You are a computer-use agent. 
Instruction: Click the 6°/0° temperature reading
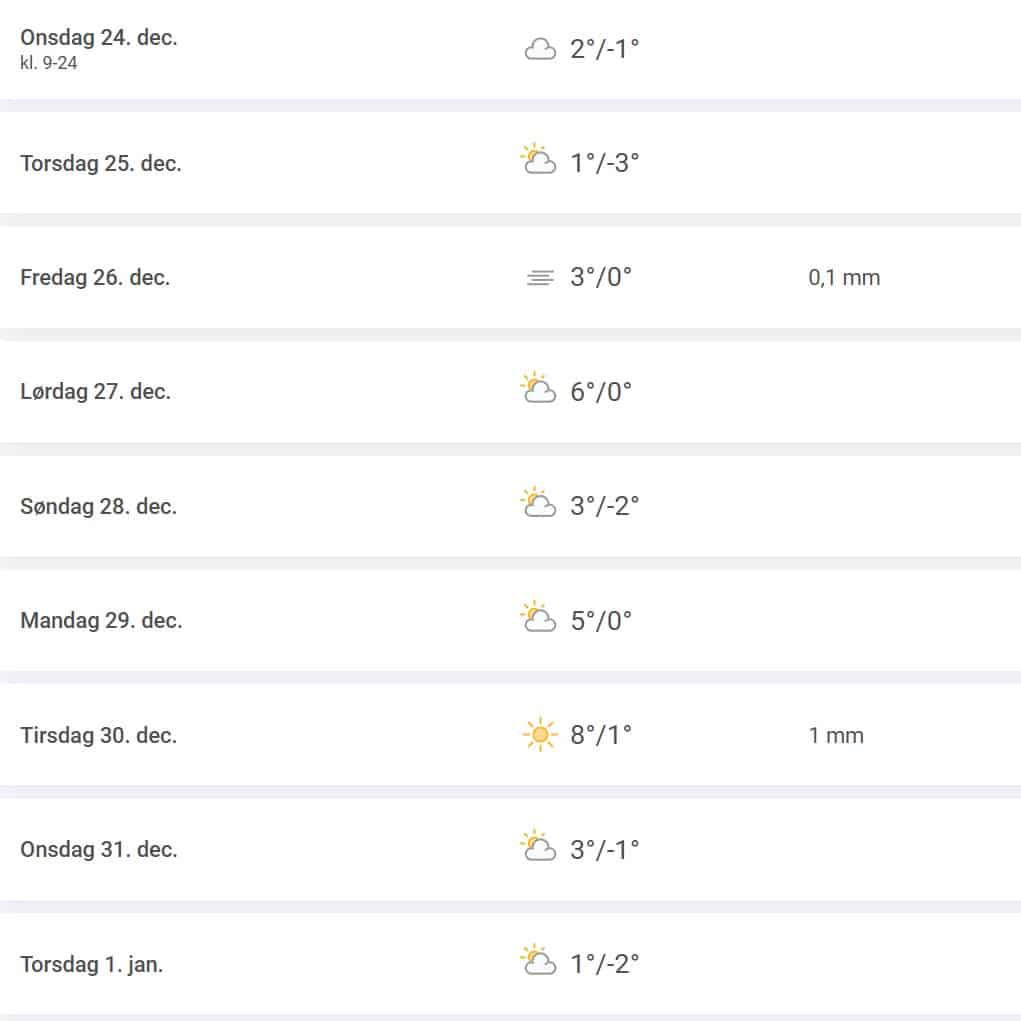tap(601, 391)
